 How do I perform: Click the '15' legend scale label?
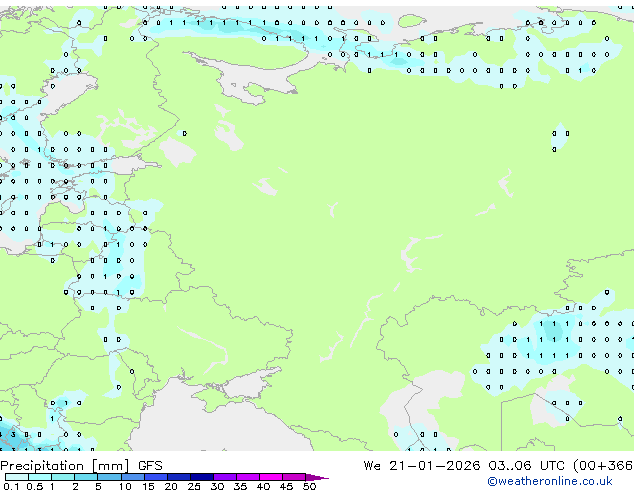pyautogui.click(x=148, y=486)
